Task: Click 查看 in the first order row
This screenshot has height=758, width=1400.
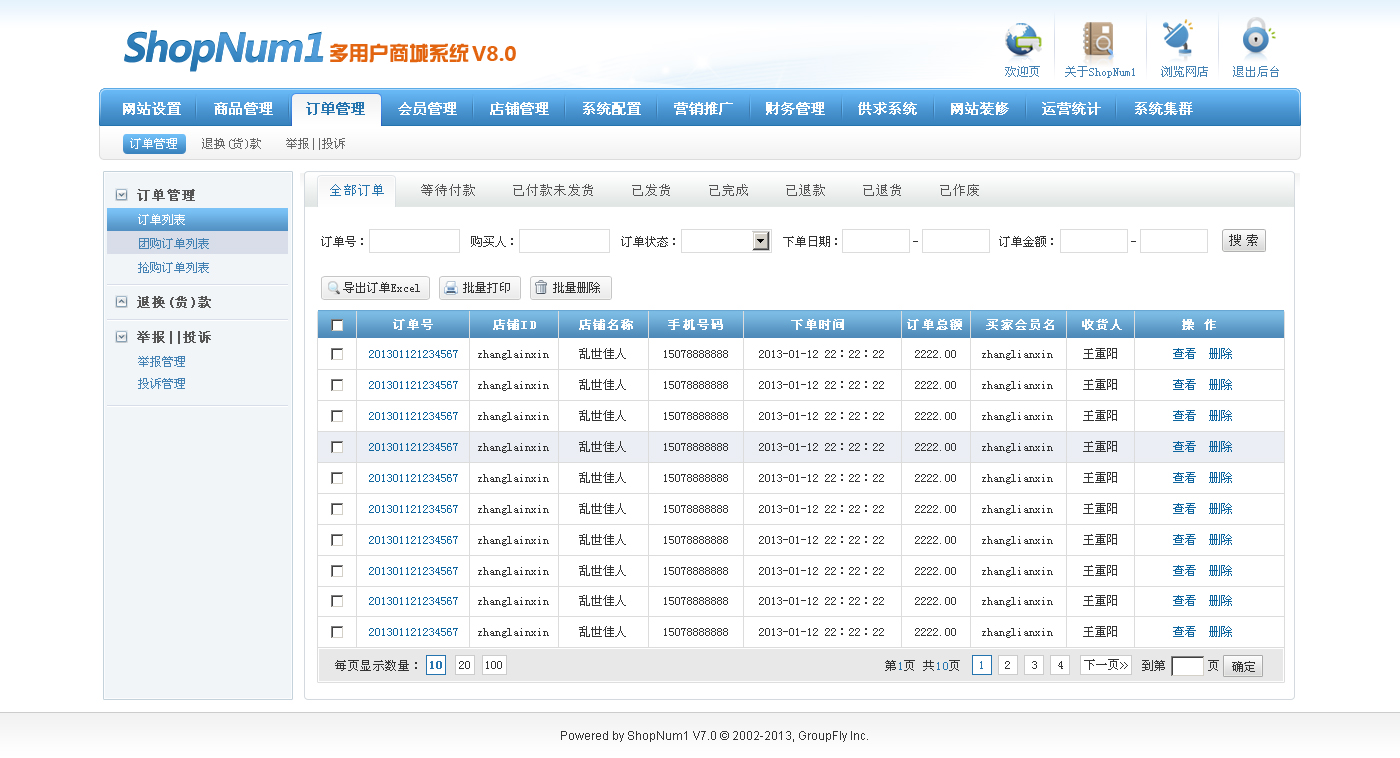Action: pyautogui.click(x=1184, y=354)
